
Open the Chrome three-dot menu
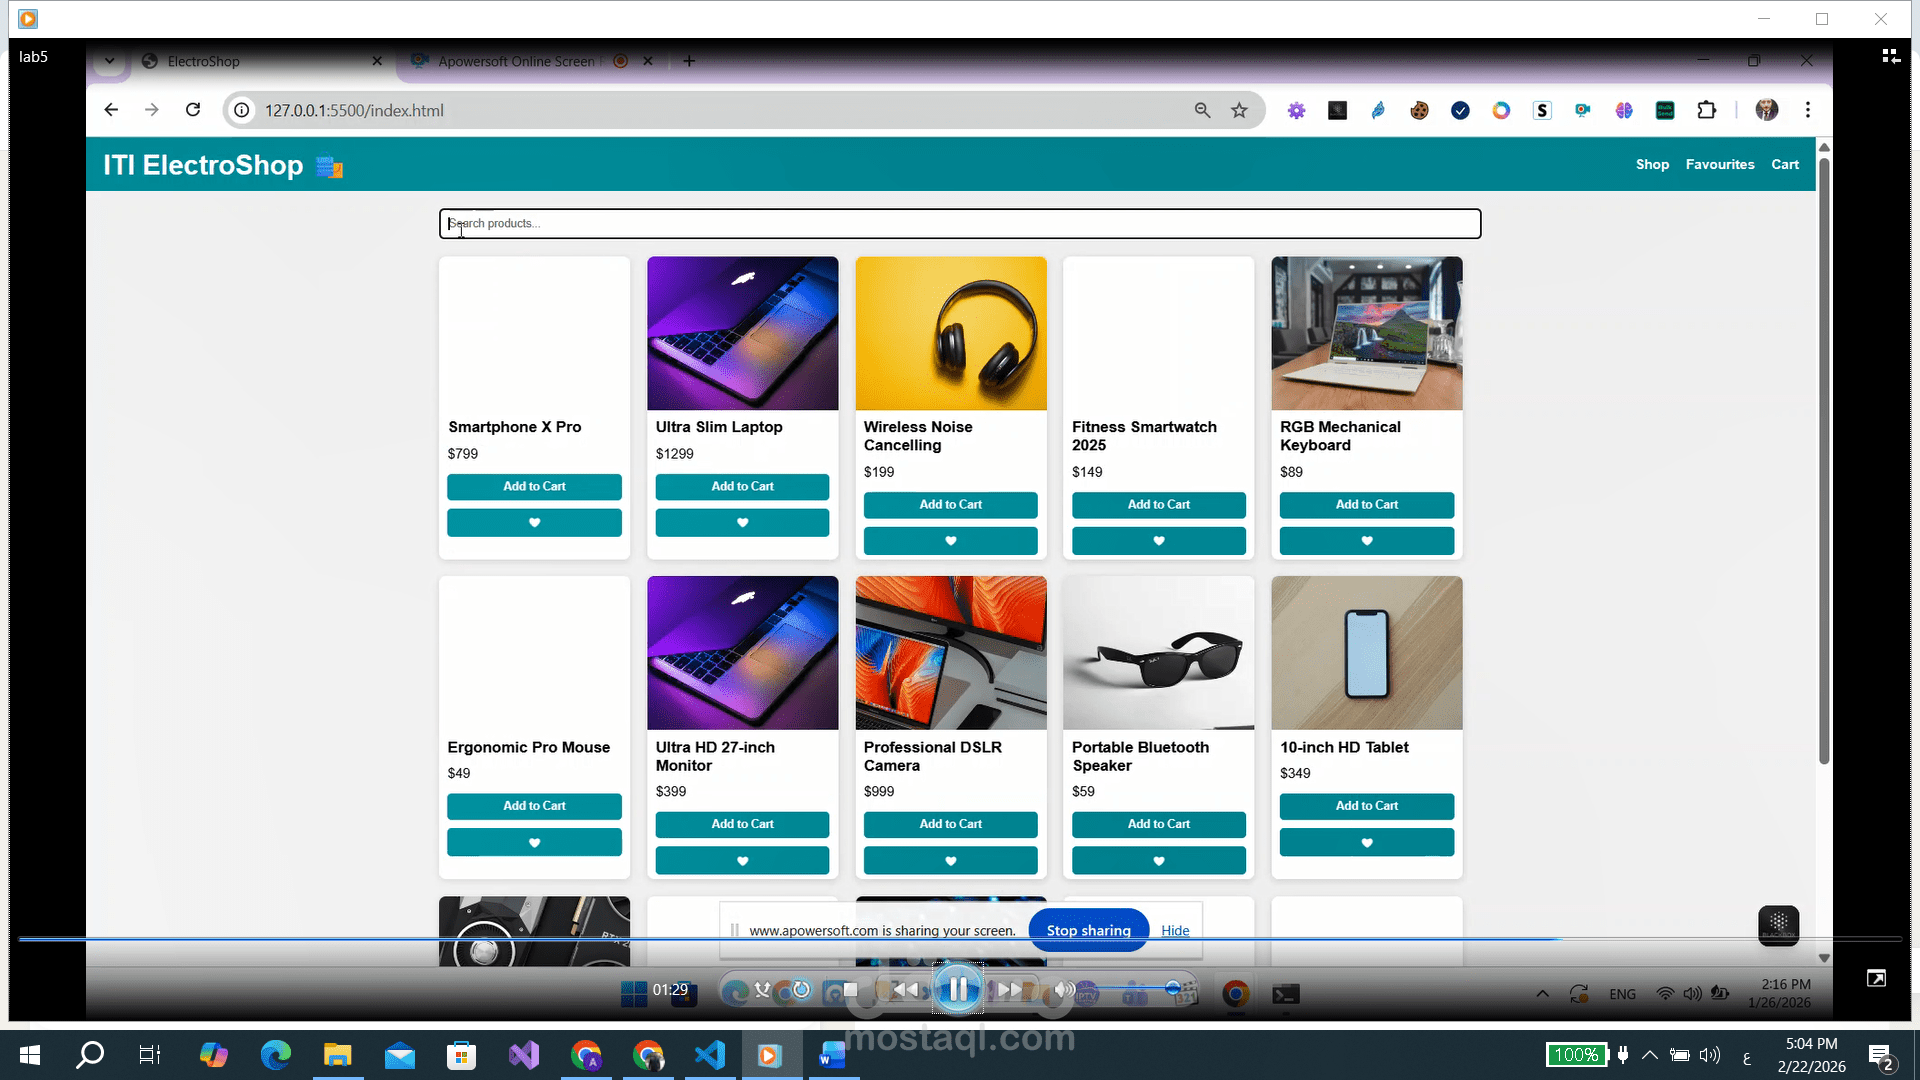click(1807, 110)
